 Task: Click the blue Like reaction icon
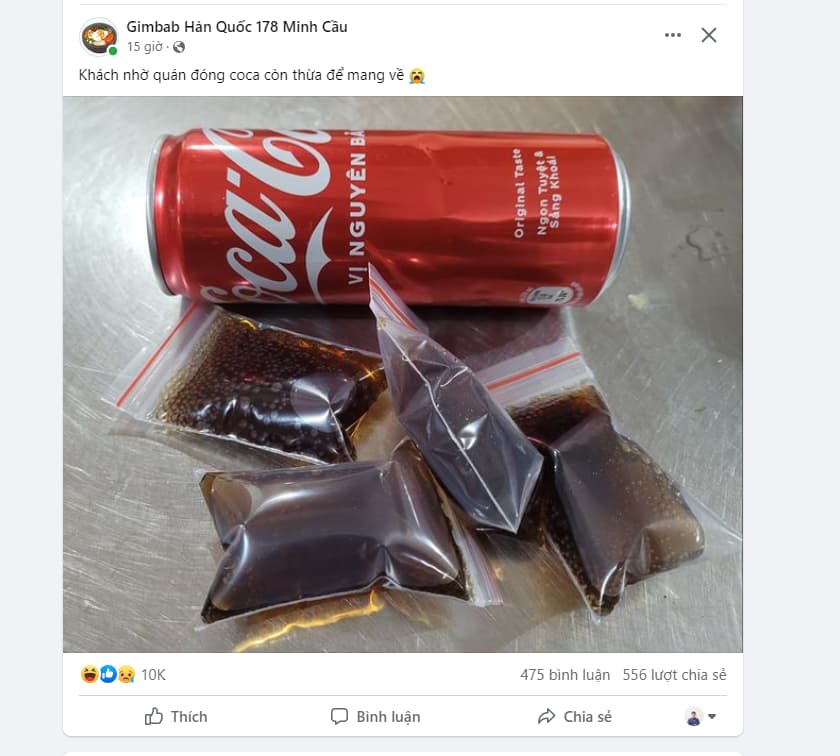click(108, 675)
